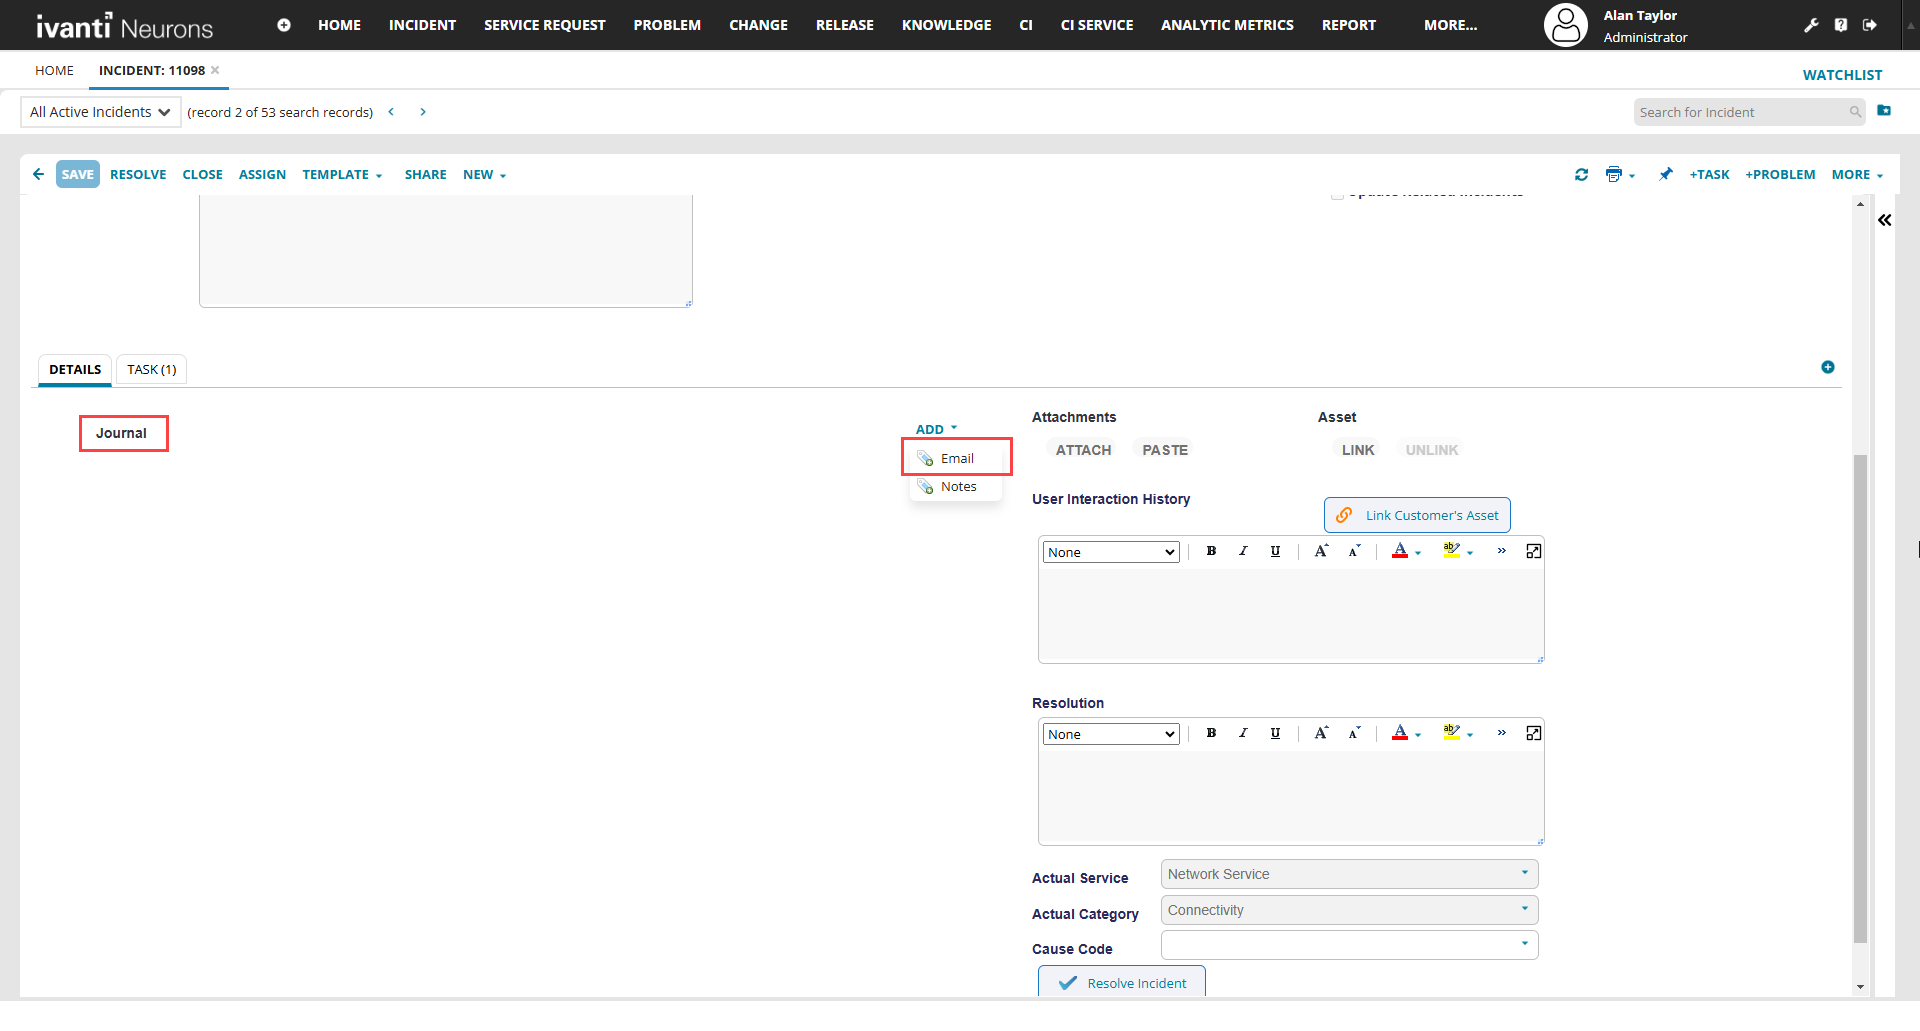The height and width of the screenshot is (1031, 1920).
Task: Collapse the side panel with the double chevron
Action: click(1884, 220)
